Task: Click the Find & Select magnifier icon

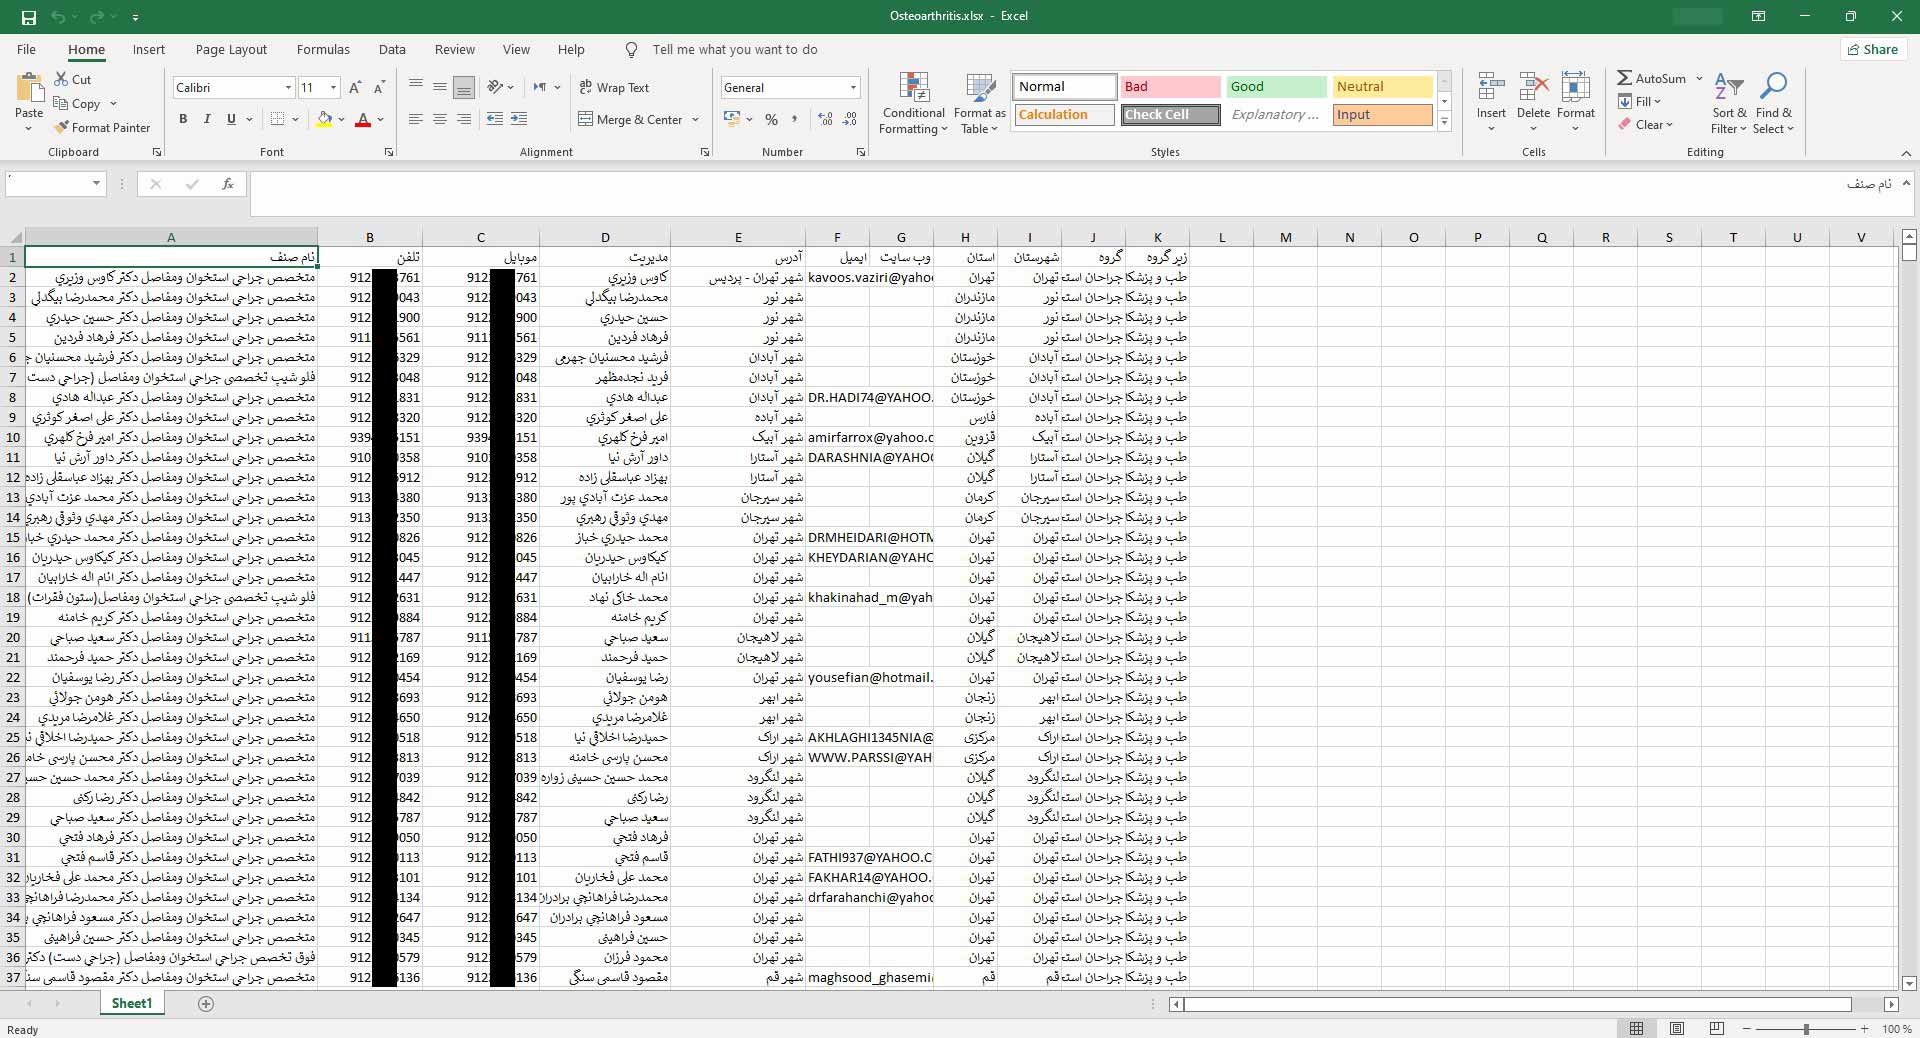Action: pyautogui.click(x=1773, y=88)
